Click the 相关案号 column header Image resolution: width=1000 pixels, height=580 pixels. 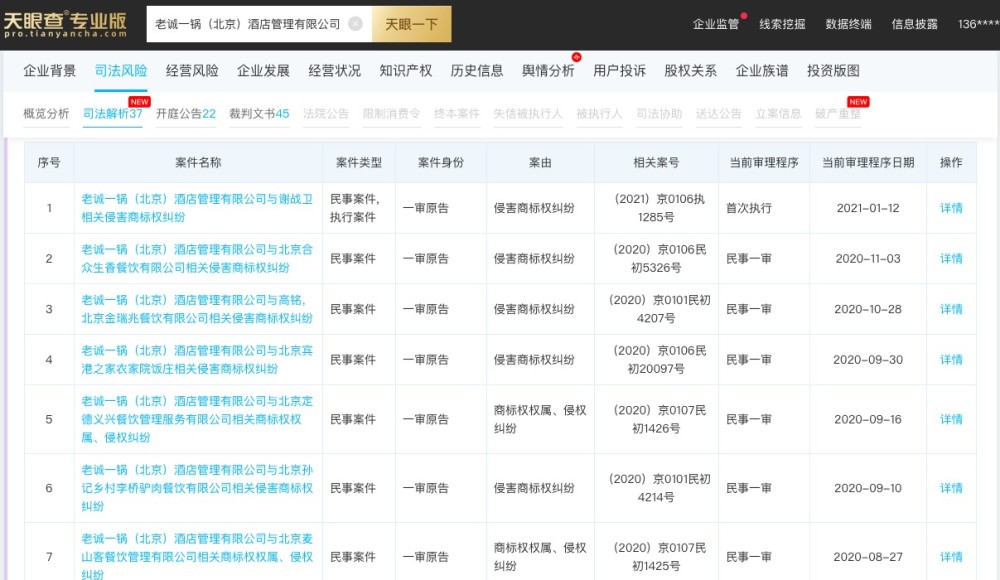coord(656,163)
